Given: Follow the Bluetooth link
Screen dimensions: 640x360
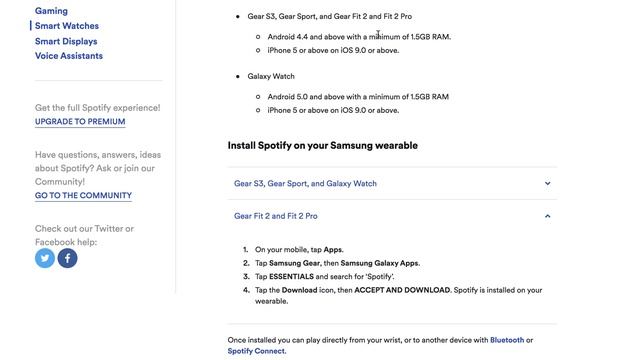Looking at the screenshot, I should coord(507,340).
